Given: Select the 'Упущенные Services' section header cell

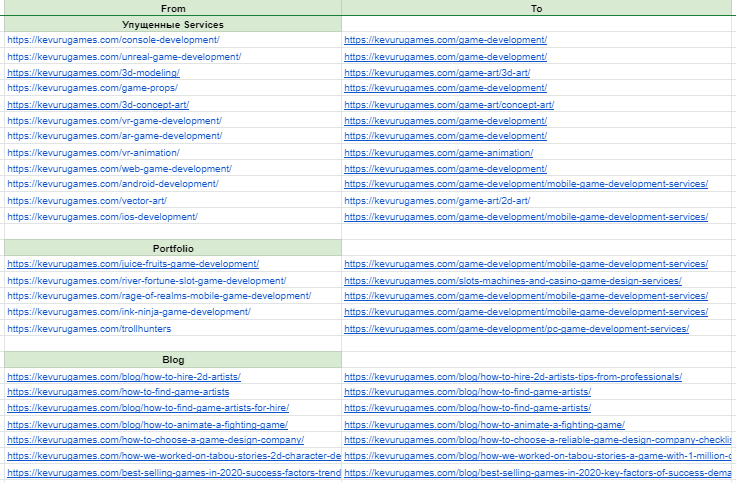Looking at the screenshot, I should (x=173, y=24).
